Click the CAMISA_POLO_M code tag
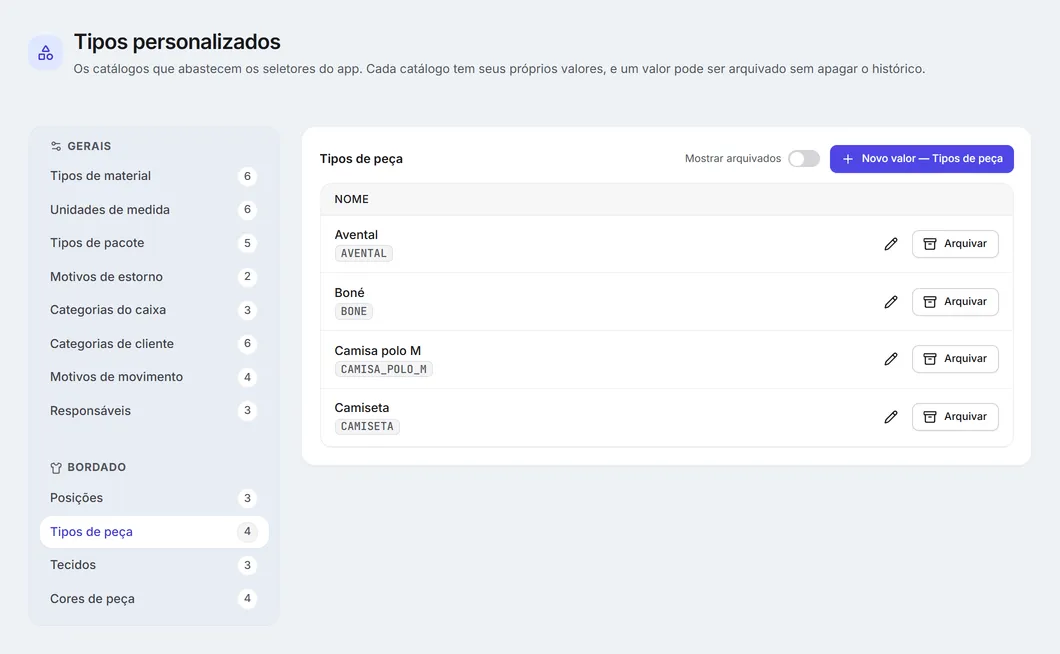 [x=383, y=369]
